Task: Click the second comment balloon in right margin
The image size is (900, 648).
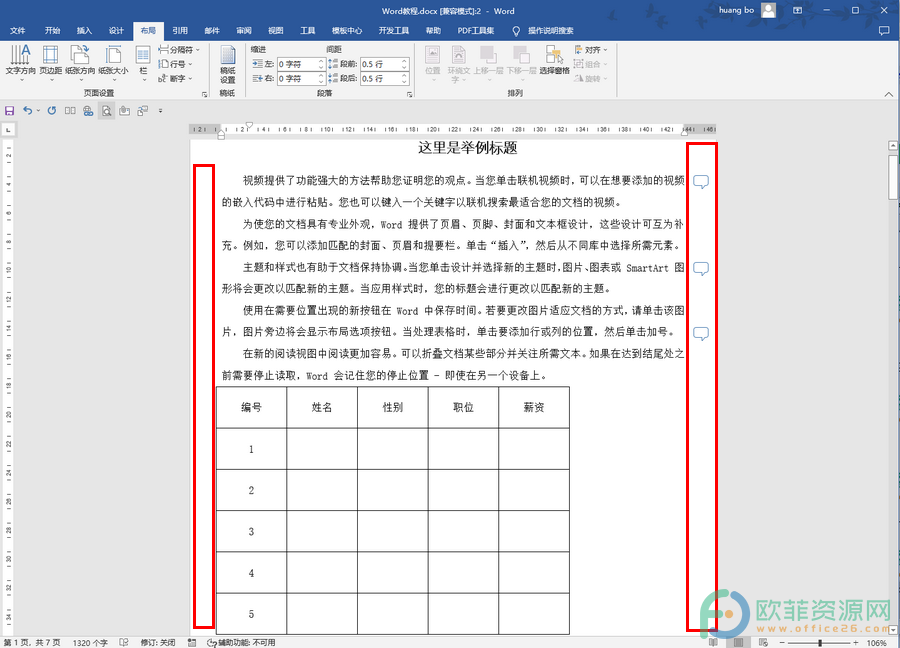Action: 701,269
